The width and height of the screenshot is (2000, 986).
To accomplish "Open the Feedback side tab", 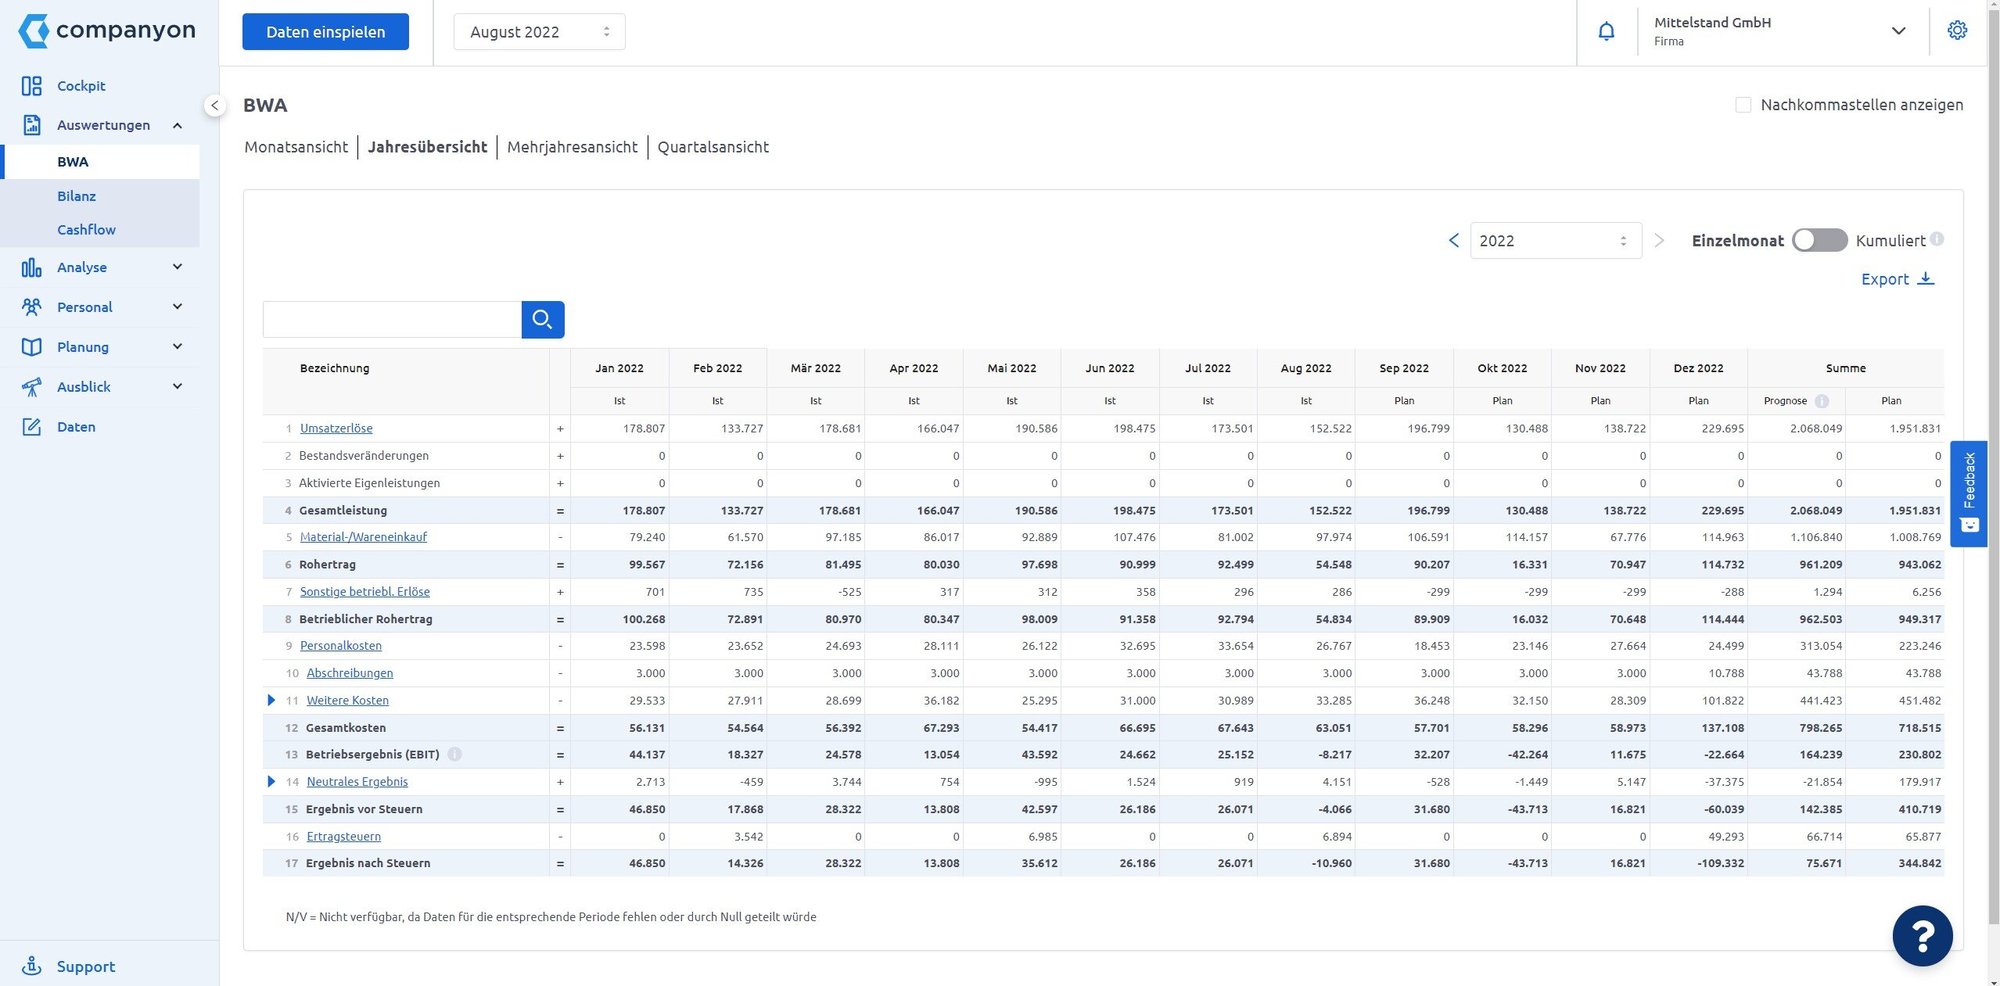I will click(1969, 493).
